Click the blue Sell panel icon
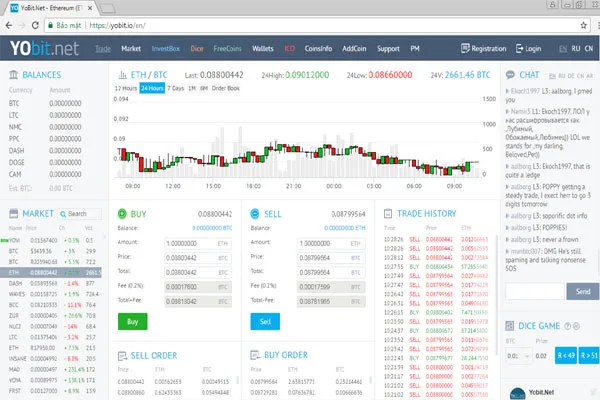 click(x=254, y=214)
